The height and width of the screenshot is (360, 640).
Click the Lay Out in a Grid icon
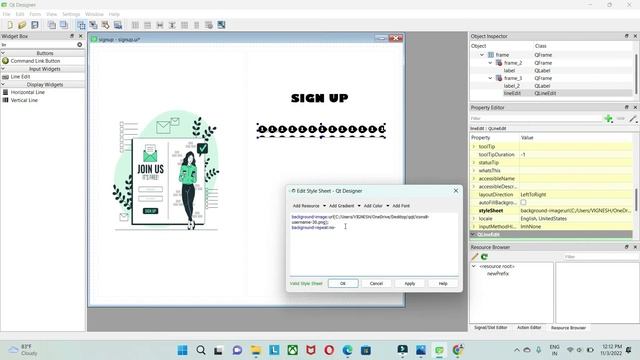tap(184, 25)
